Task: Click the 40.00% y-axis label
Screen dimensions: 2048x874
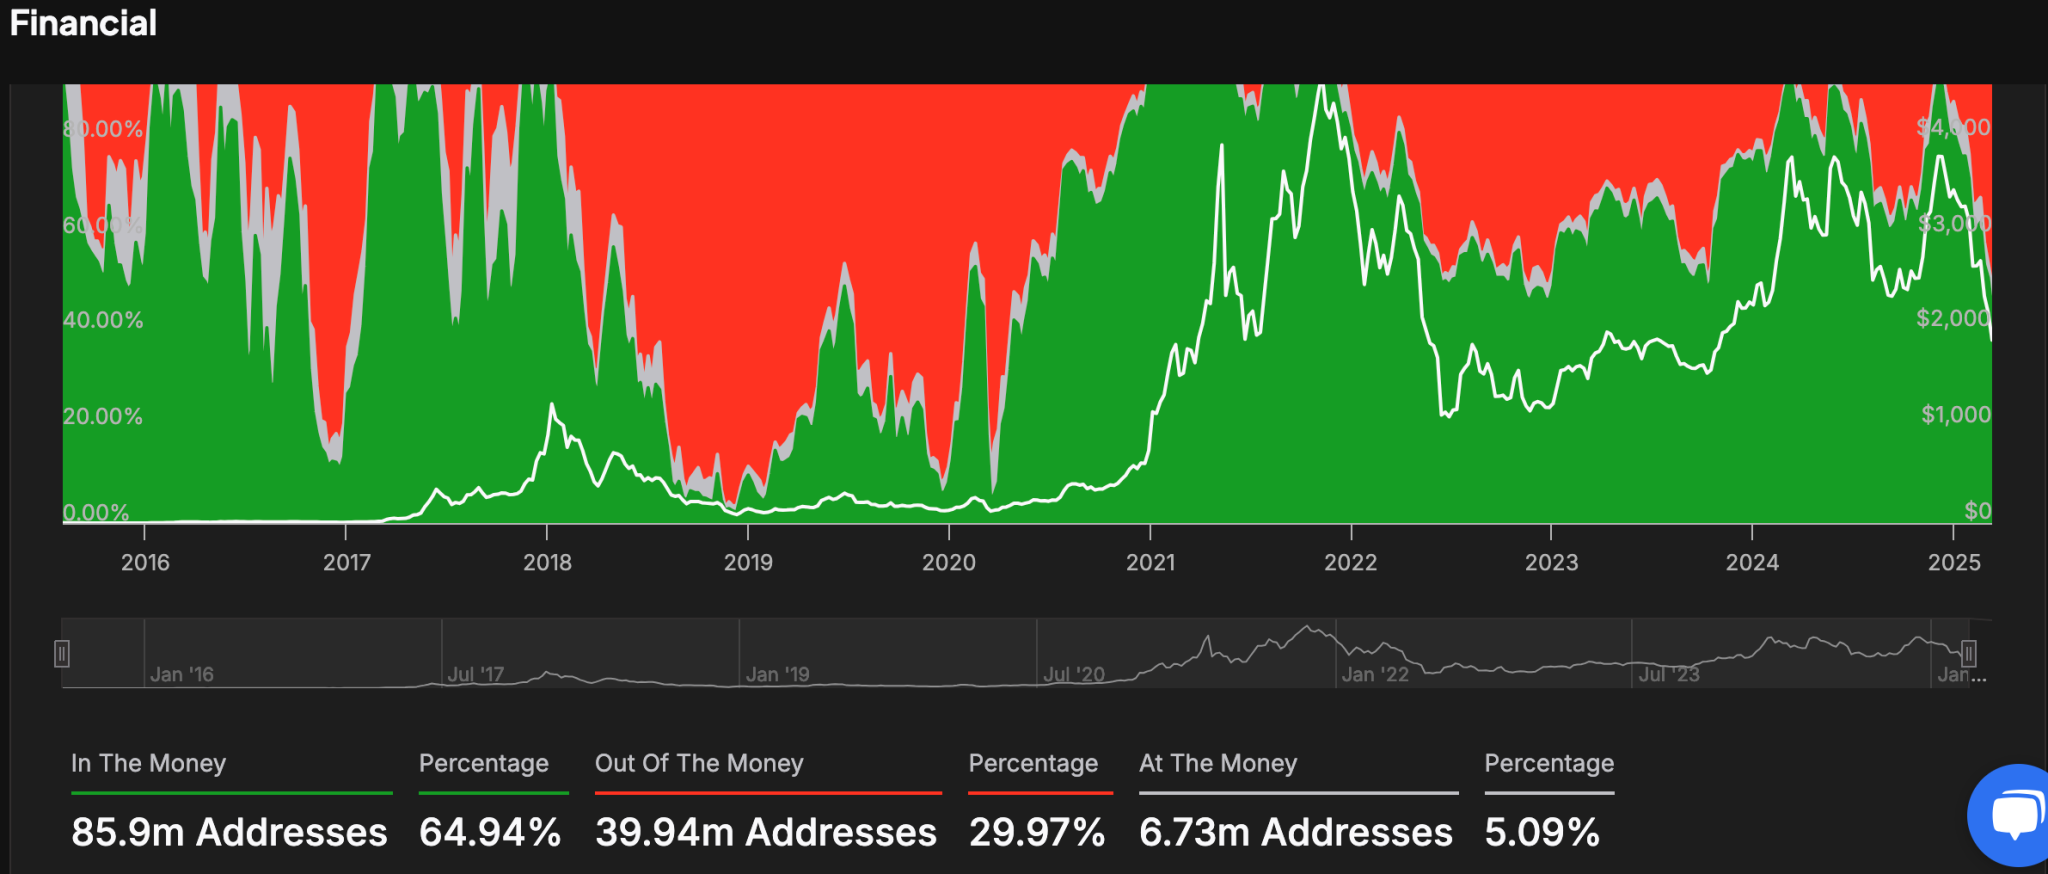Action: pos(103,320)
